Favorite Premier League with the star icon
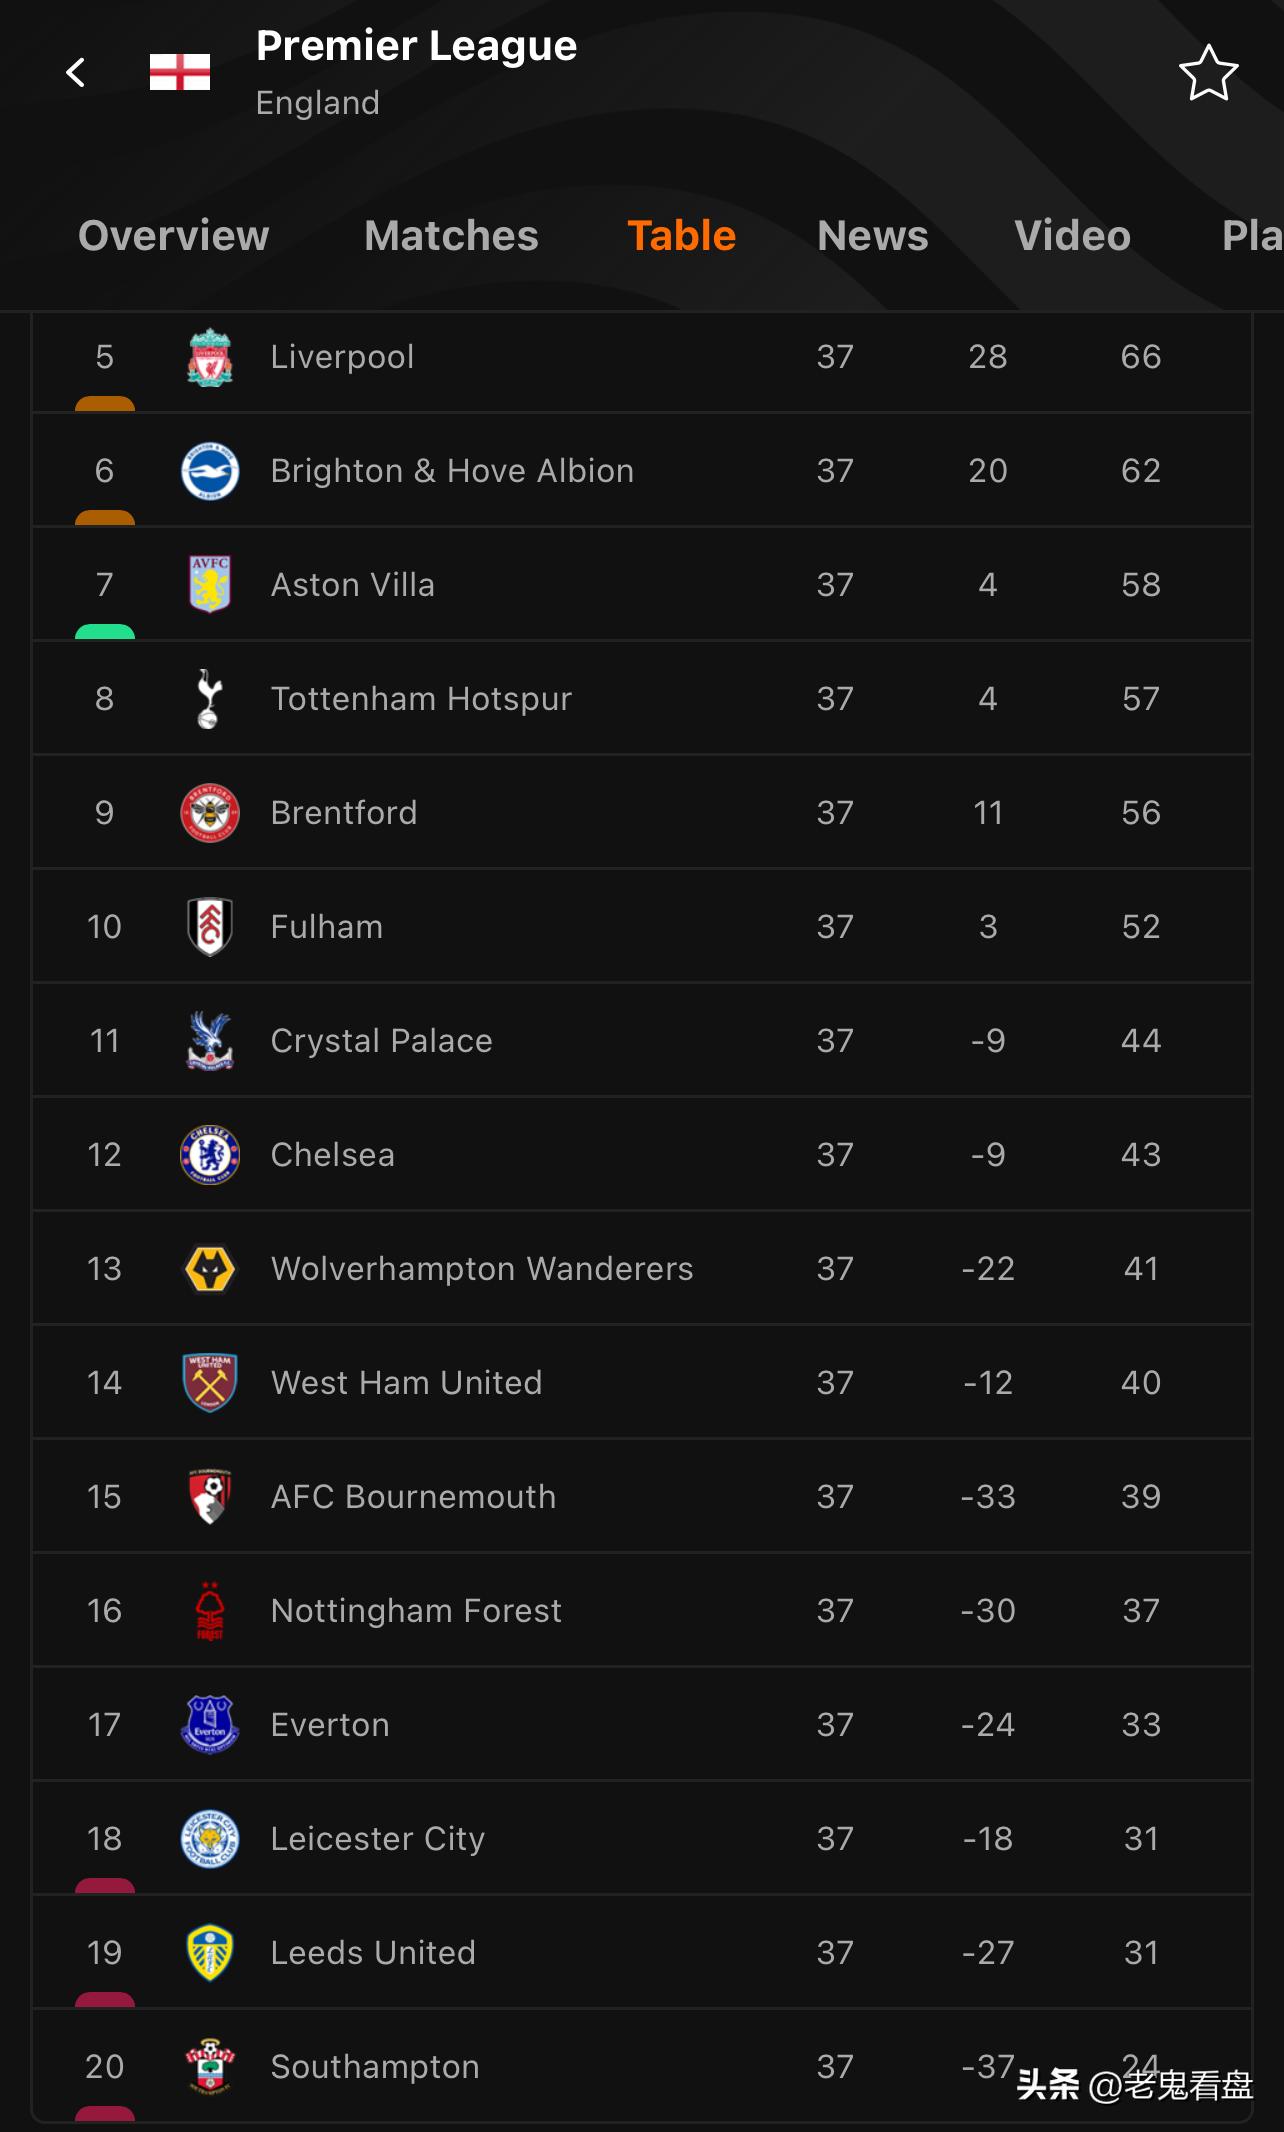 point(1208,73)
